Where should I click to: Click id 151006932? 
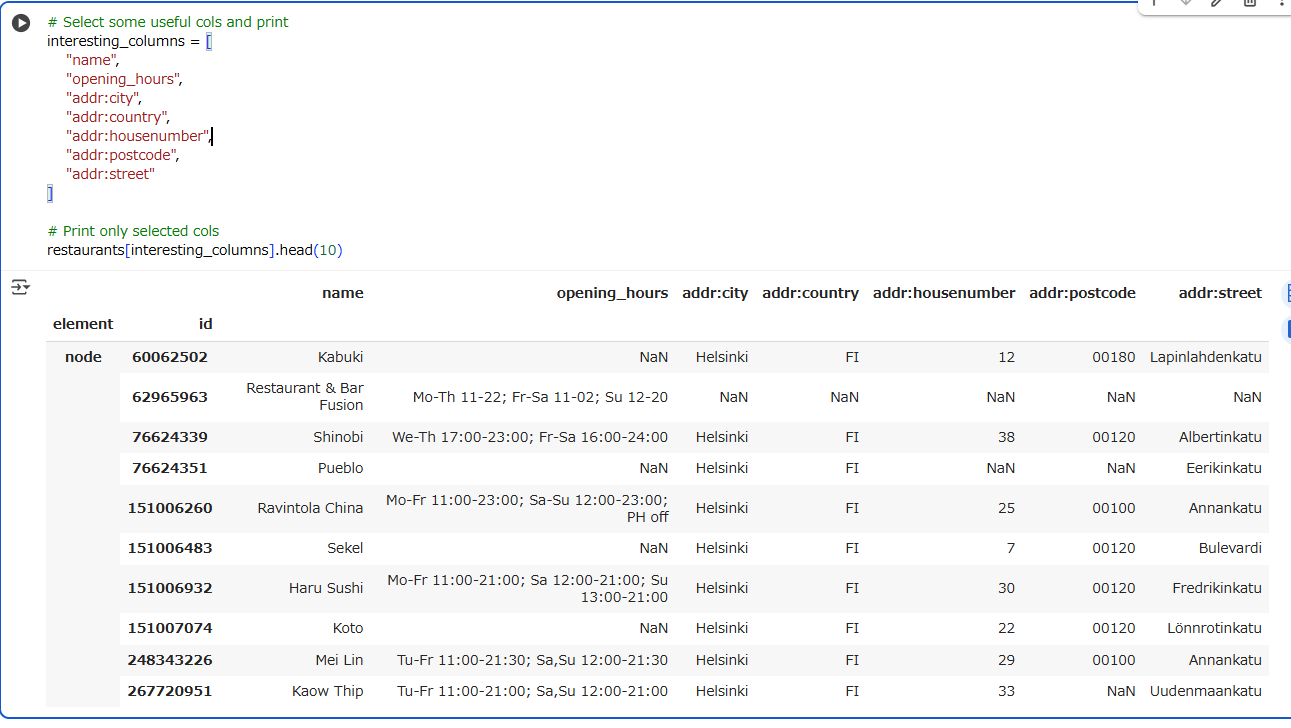170,588
